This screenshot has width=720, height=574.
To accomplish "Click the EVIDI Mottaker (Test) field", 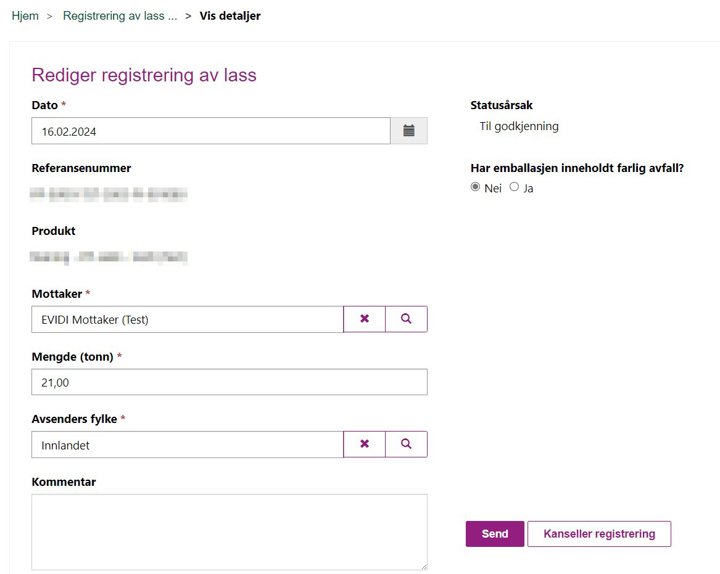I will [187, 319].
